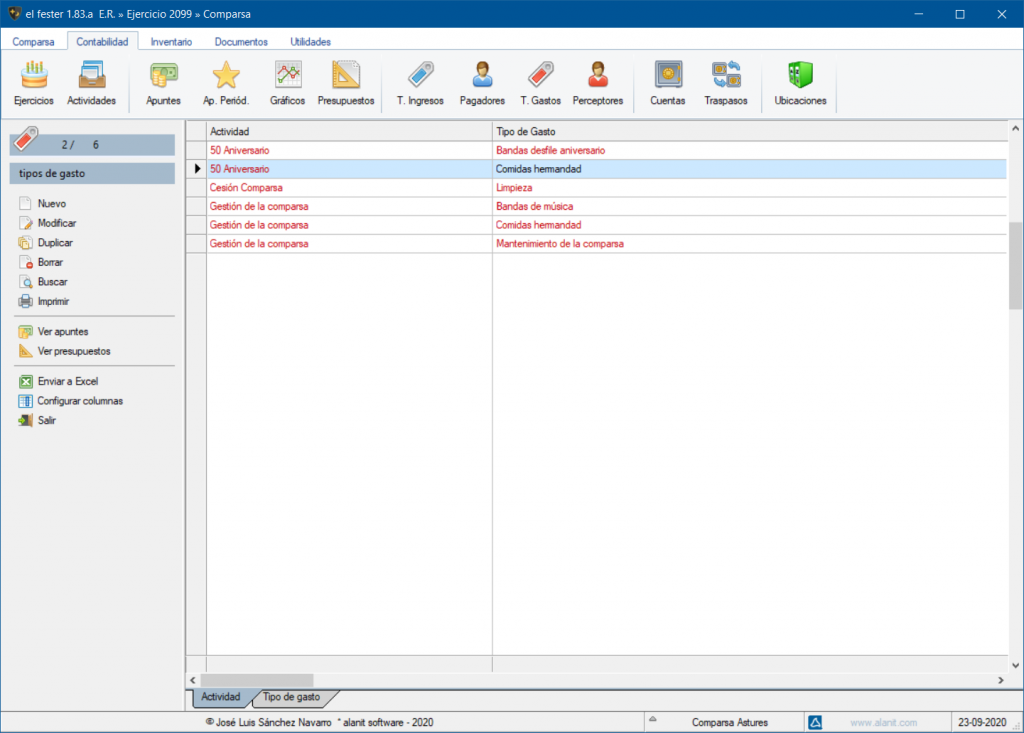Open the Gráficos chart icon
The height and width of the screenshot is (733, 1024).
point(288,76)
